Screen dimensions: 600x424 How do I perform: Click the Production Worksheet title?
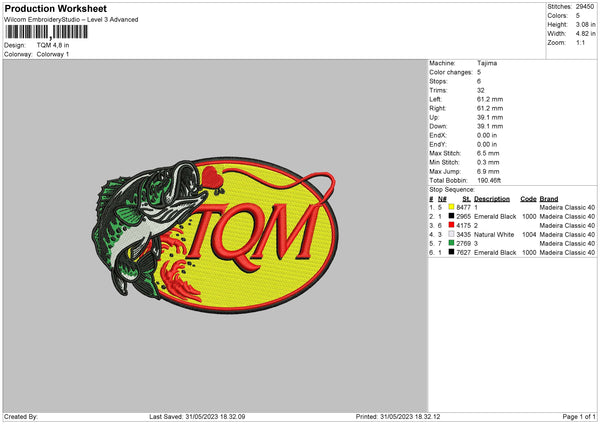55,8
